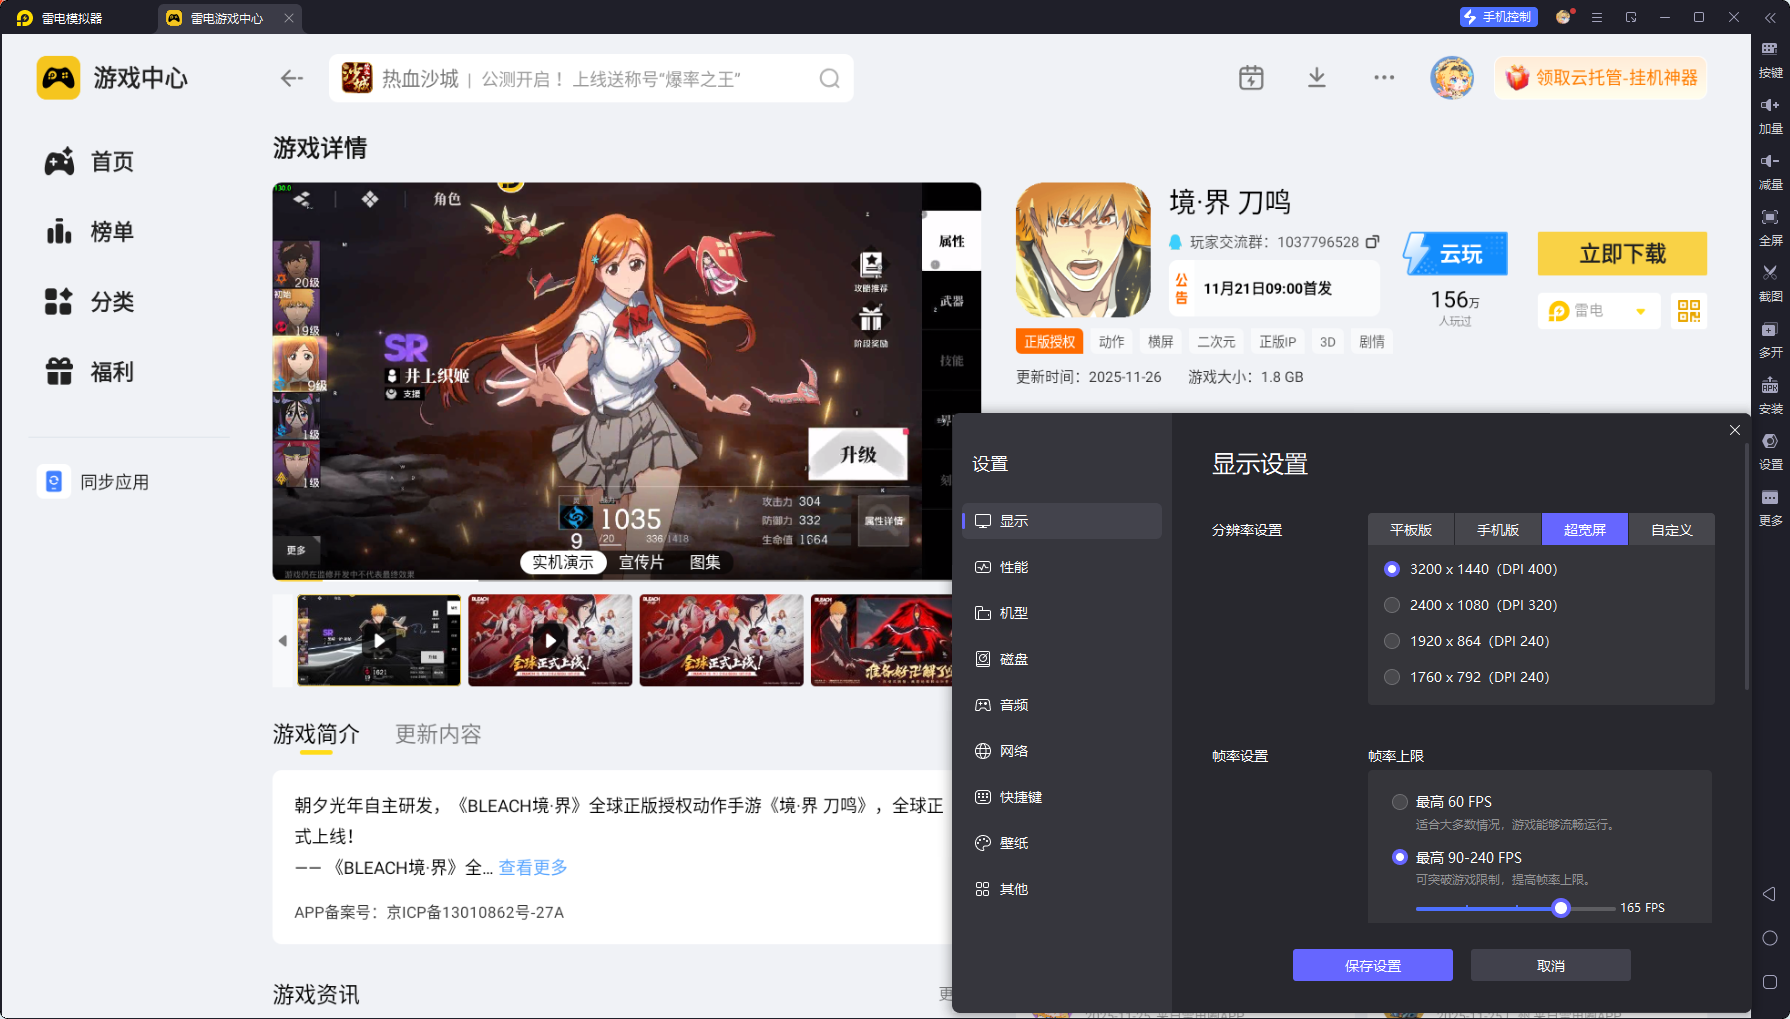This screenshot has height=1019, width=1790.
Task: Open 榜单 rankings in left sidebar
Action: click(90, 232)
